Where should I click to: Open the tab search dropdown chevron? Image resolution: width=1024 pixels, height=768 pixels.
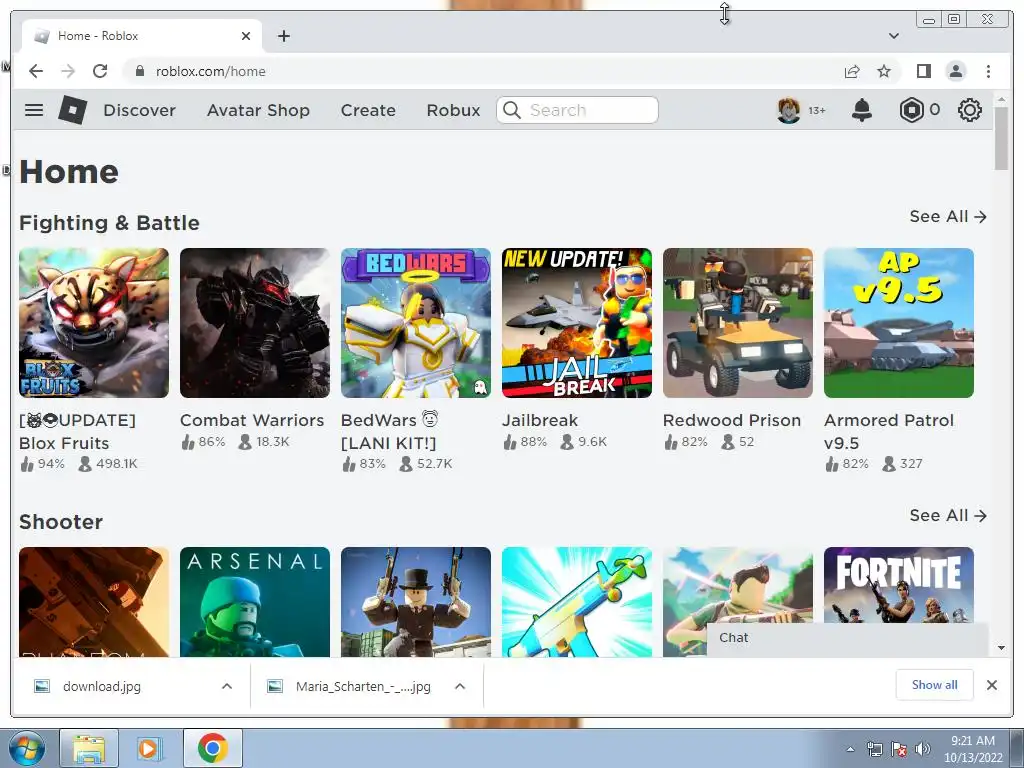[894, 36]
